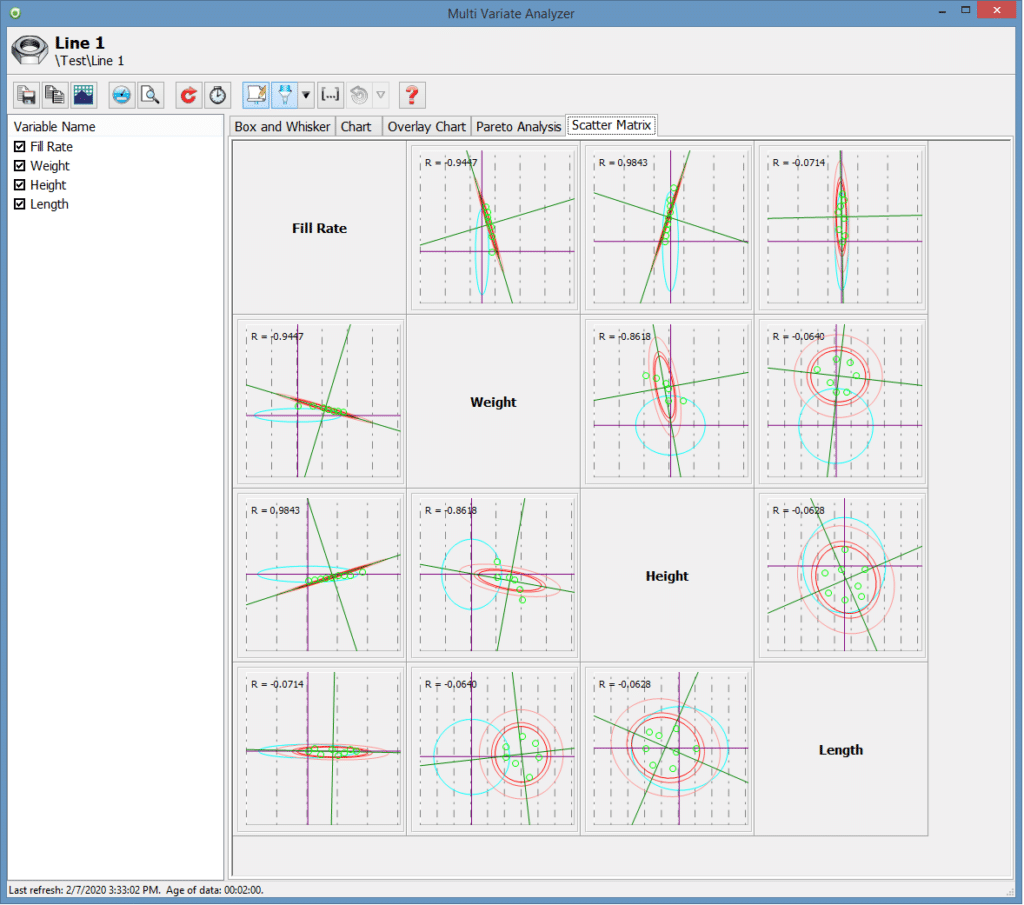This screenshot has height=905, width=1024.
Task: Open the greyed undo dropdown arrow
Action: click(380, 95)
